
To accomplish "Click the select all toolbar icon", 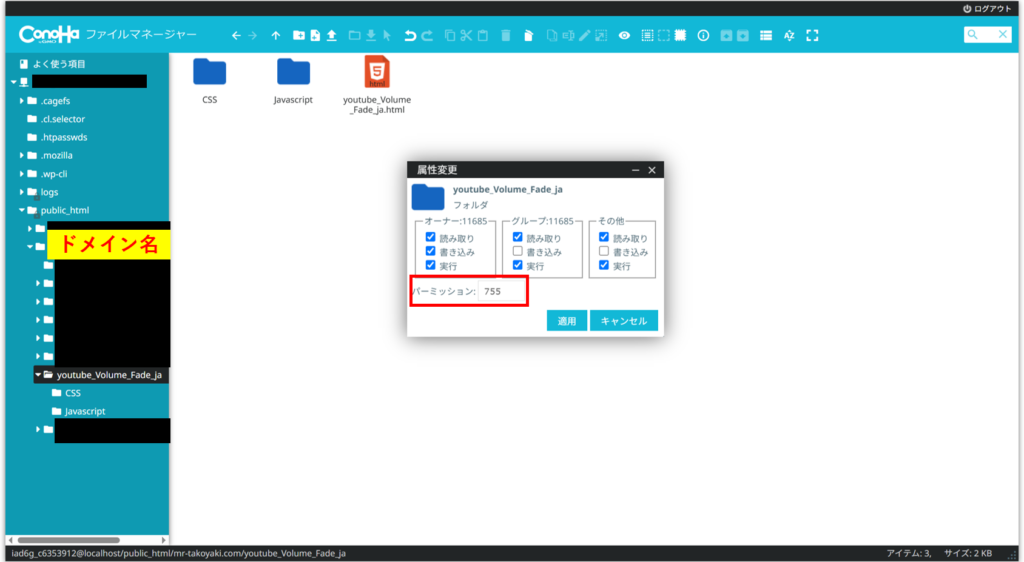I will click(x=647, y=35).
